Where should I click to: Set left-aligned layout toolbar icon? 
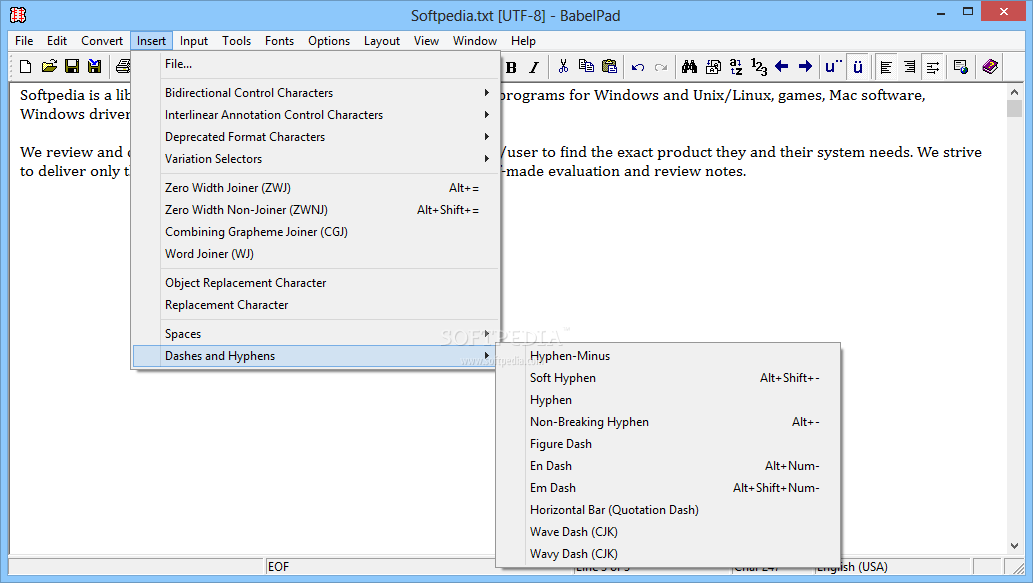pos(886,67)
